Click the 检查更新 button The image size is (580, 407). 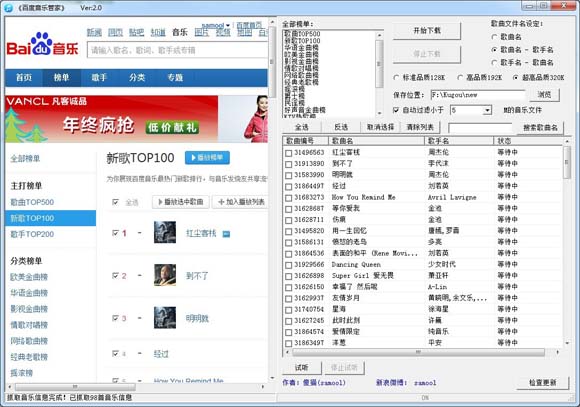[x=543, y=383]
